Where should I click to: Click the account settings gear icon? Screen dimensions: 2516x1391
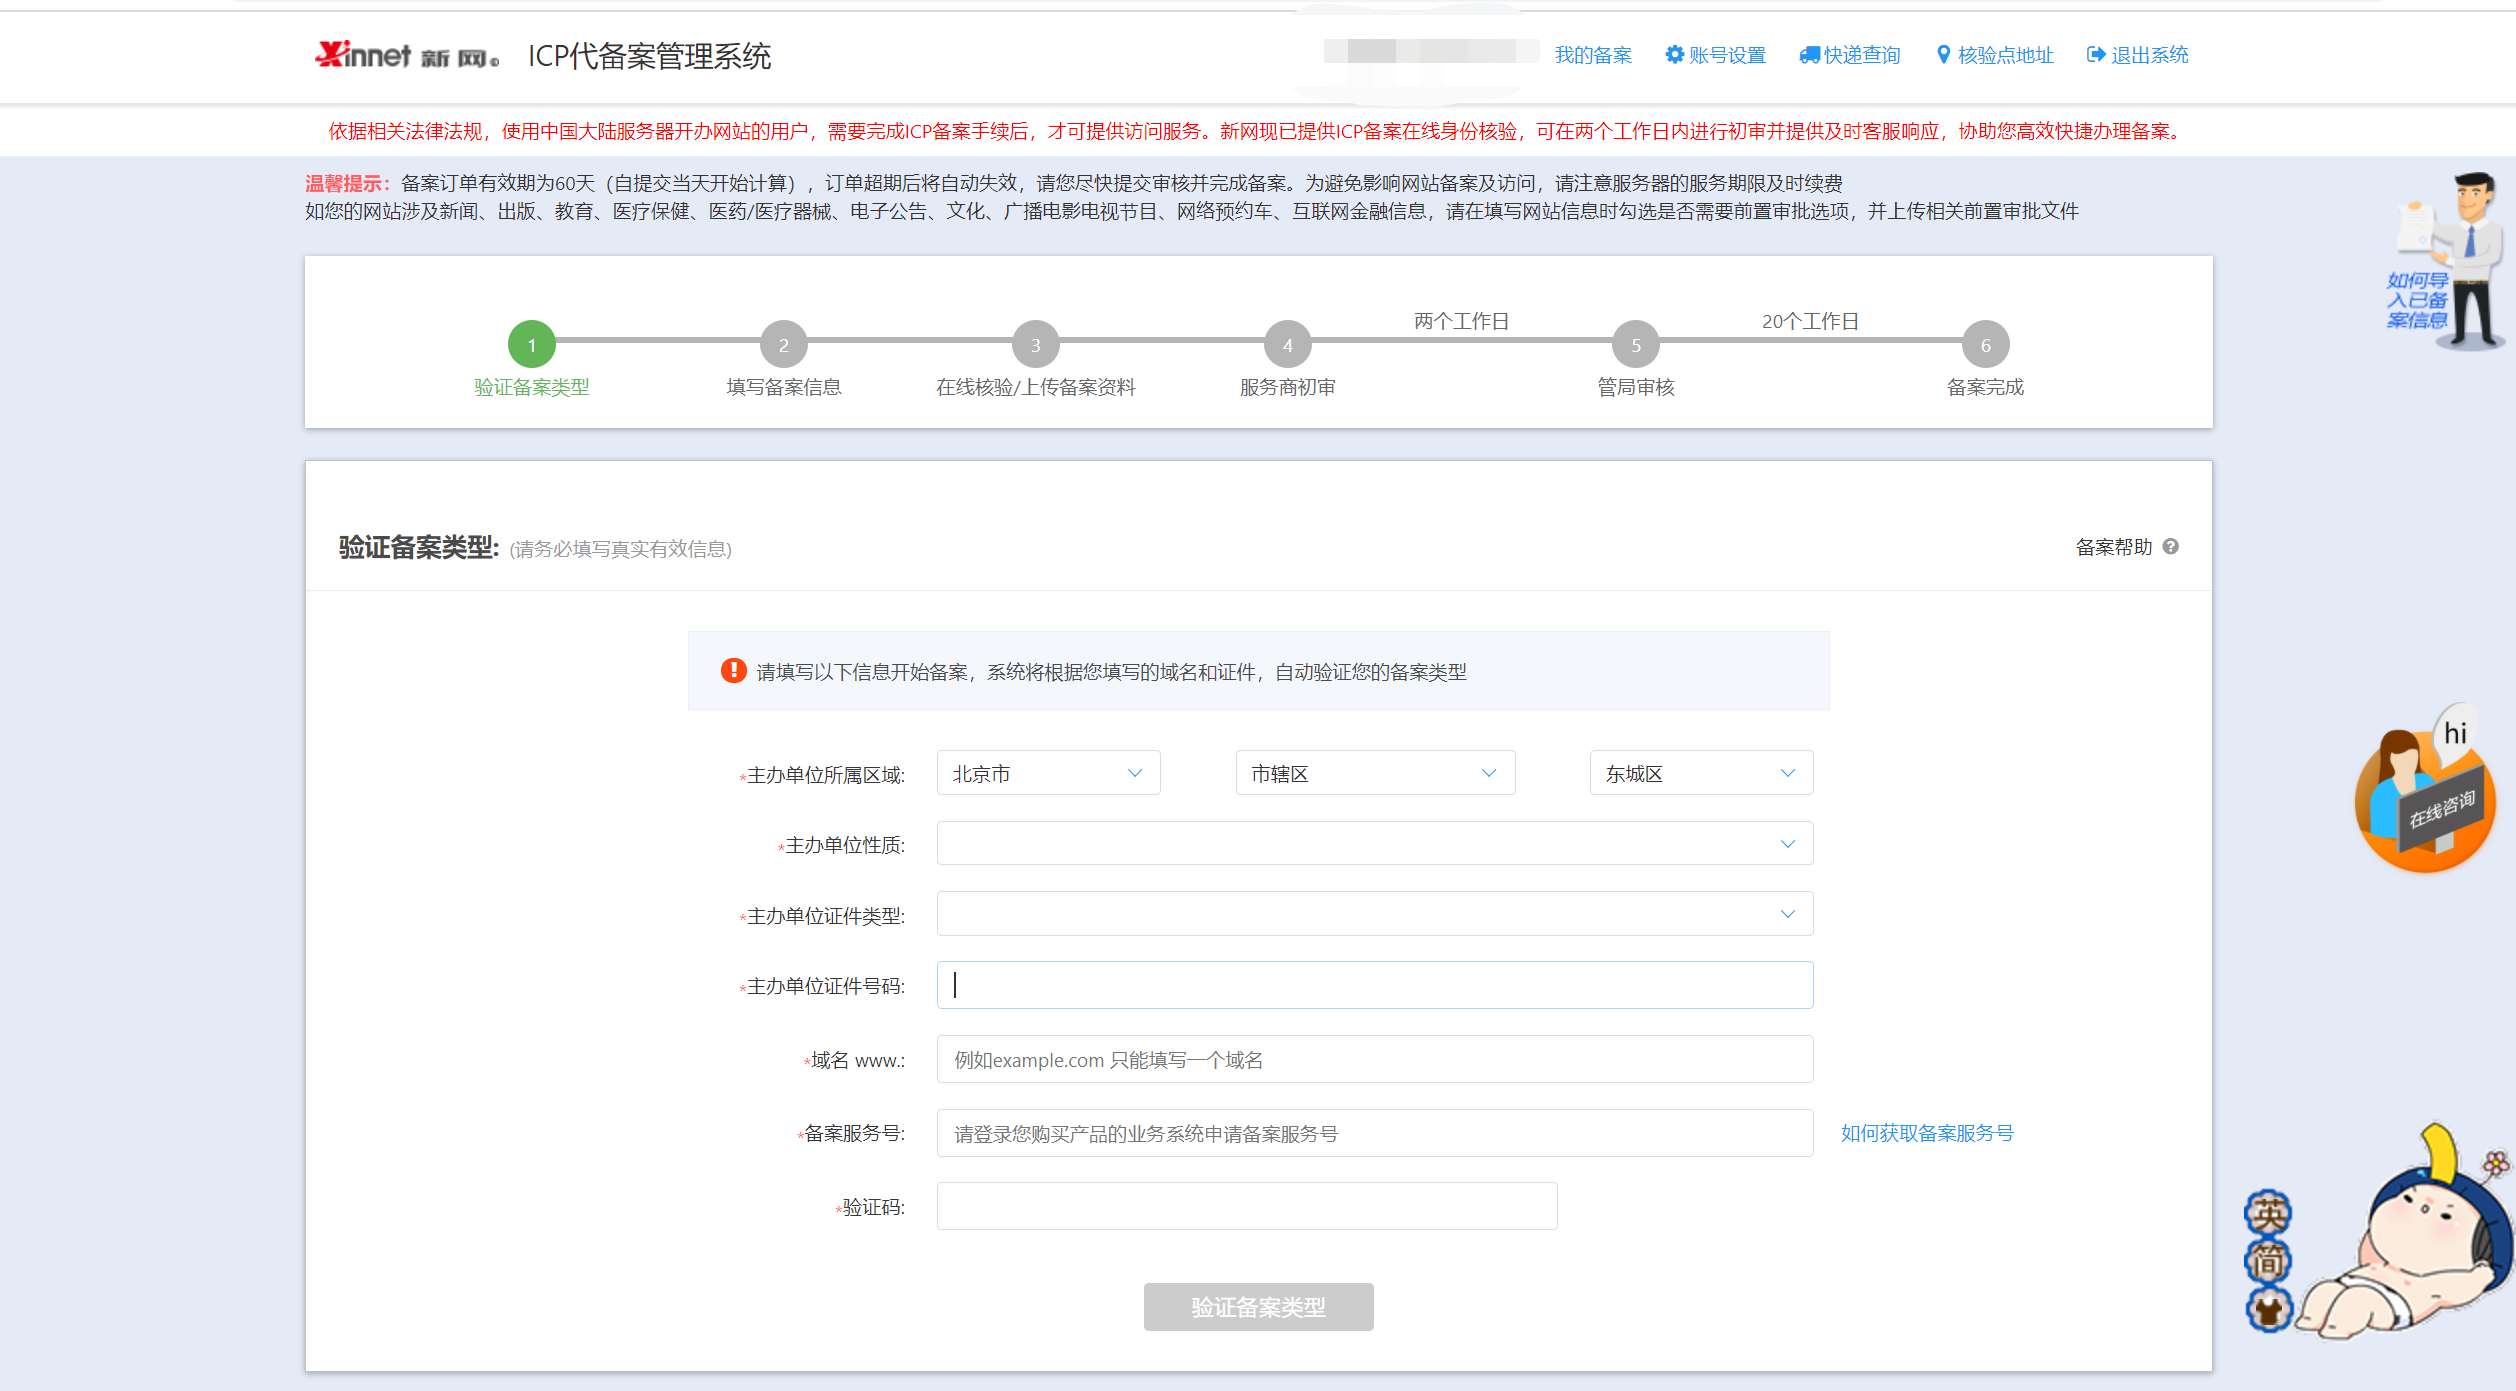tap(1674, 55)
